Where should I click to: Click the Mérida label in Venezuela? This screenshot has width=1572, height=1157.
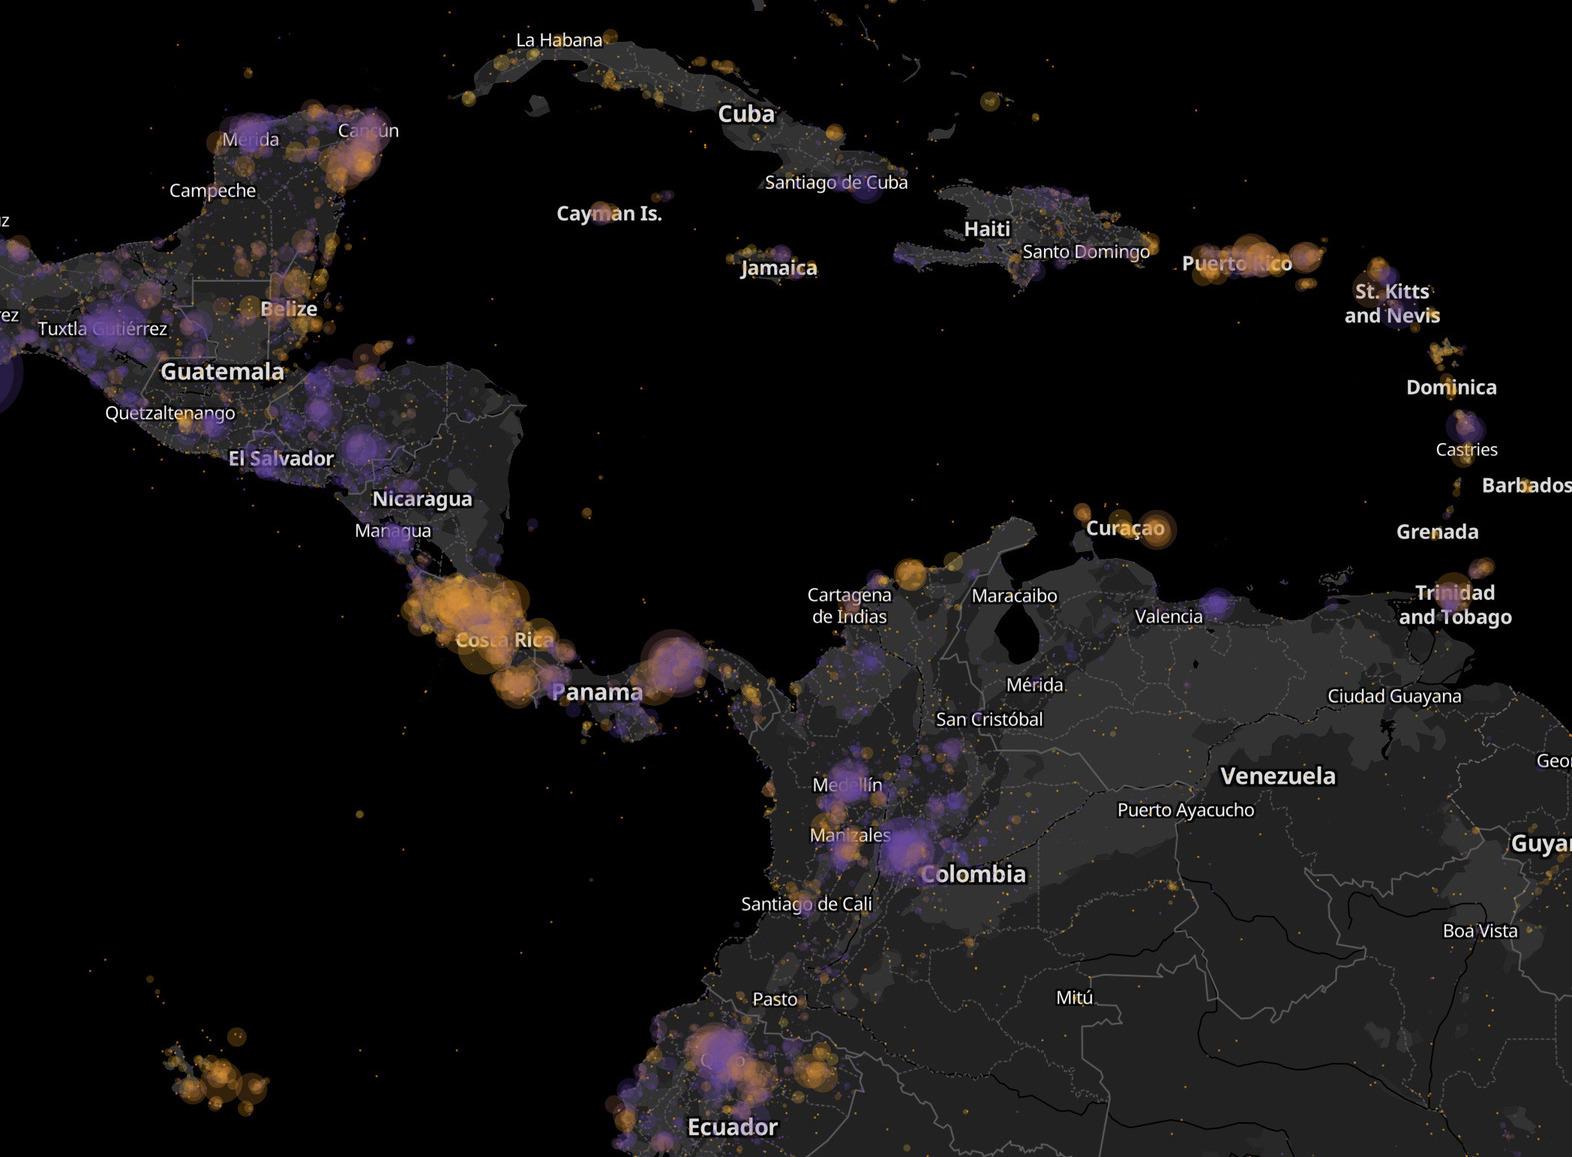tap(1035, 685)
